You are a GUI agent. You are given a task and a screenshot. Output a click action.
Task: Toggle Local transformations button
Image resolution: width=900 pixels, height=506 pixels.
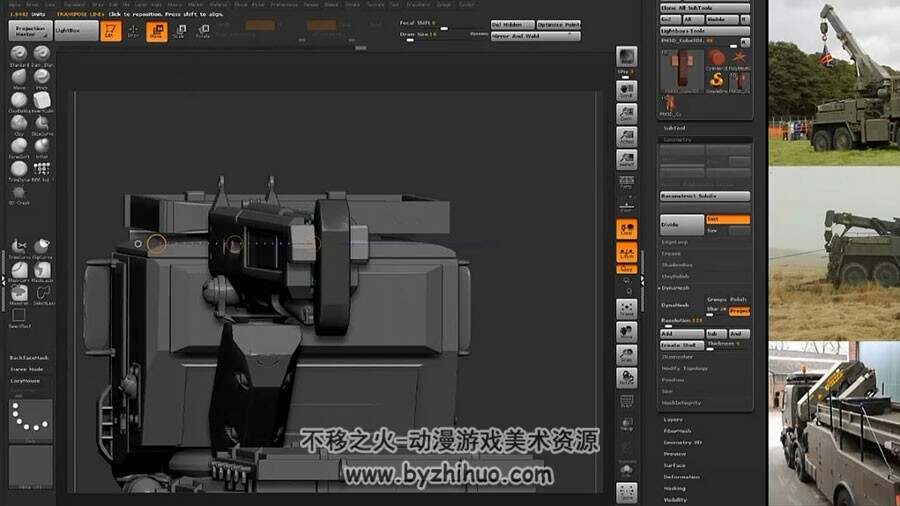[626, 229]
